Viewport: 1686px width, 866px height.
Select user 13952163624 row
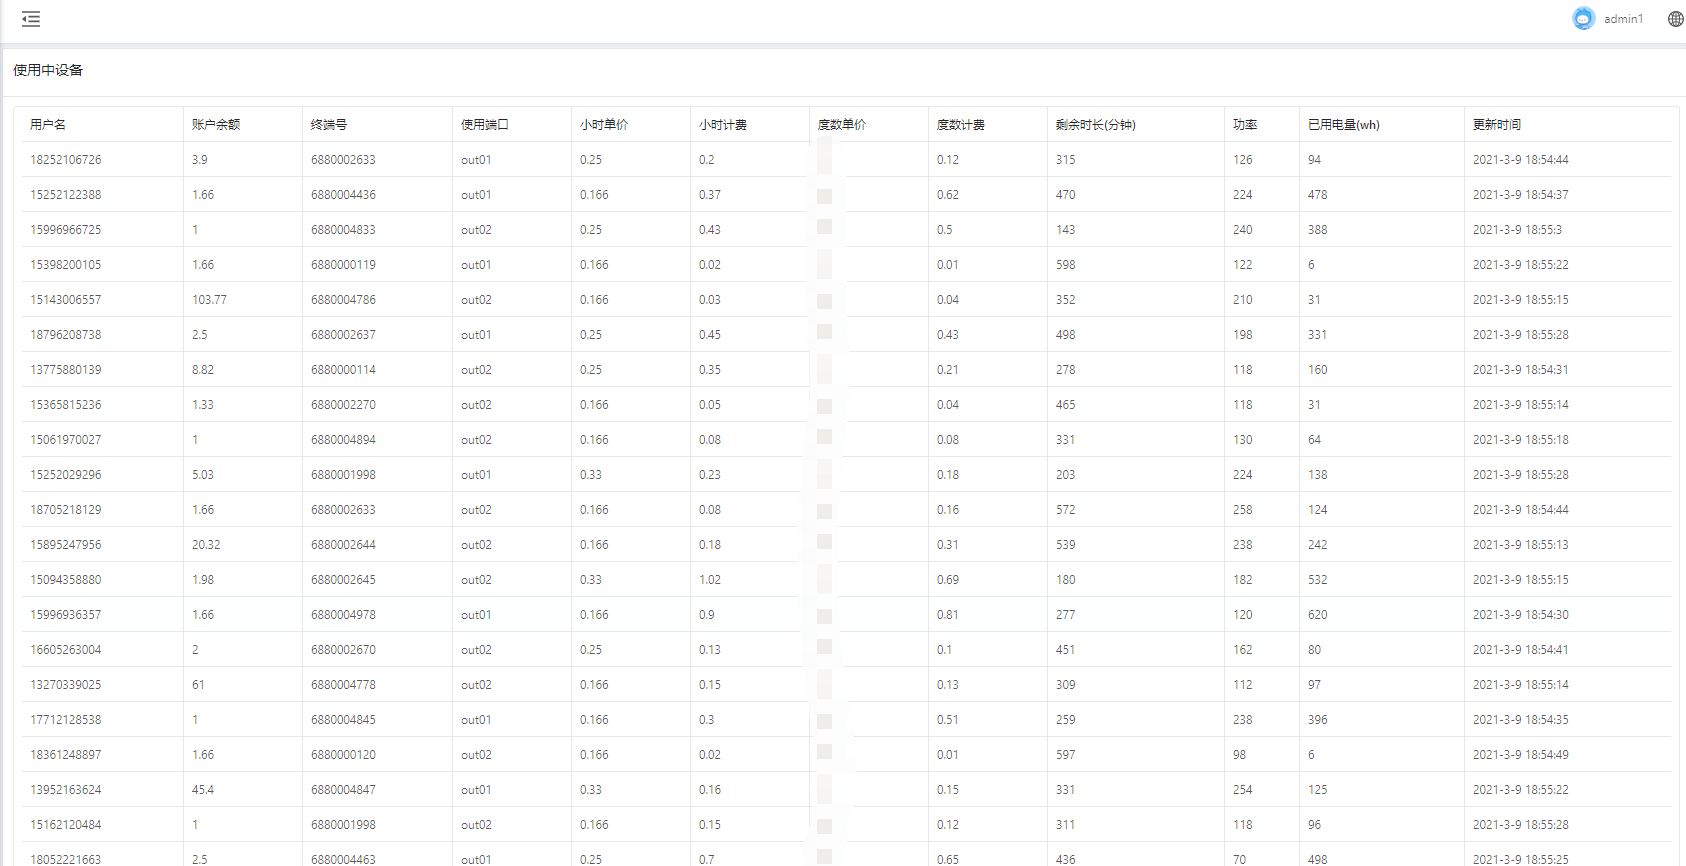point(66,790)
